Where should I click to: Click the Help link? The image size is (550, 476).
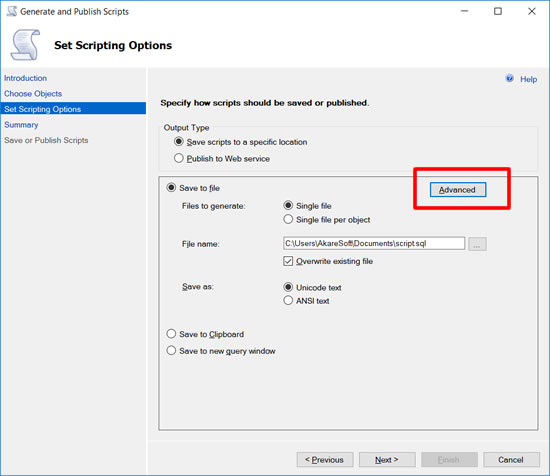pyautogui.click(x=528, y=79)
